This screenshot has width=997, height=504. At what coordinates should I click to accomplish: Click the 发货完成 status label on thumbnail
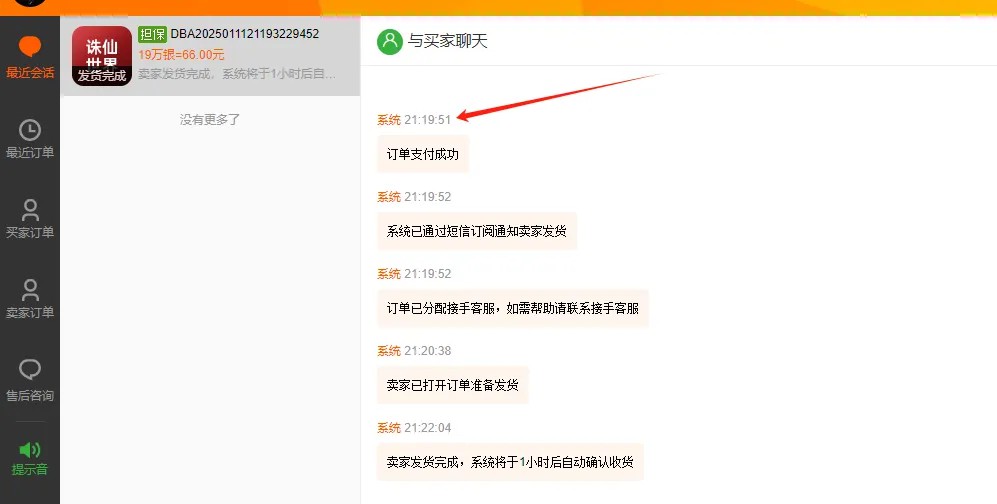point(102,76)
